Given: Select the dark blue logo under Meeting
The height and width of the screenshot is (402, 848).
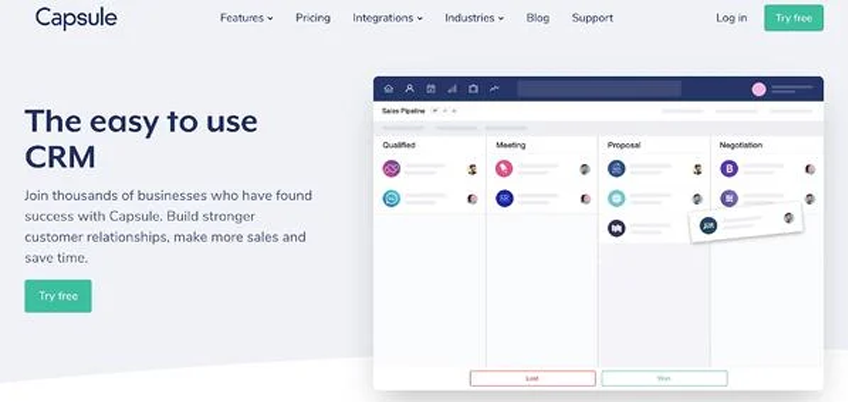Looking at the screenshot, I should tap(504, 199).
